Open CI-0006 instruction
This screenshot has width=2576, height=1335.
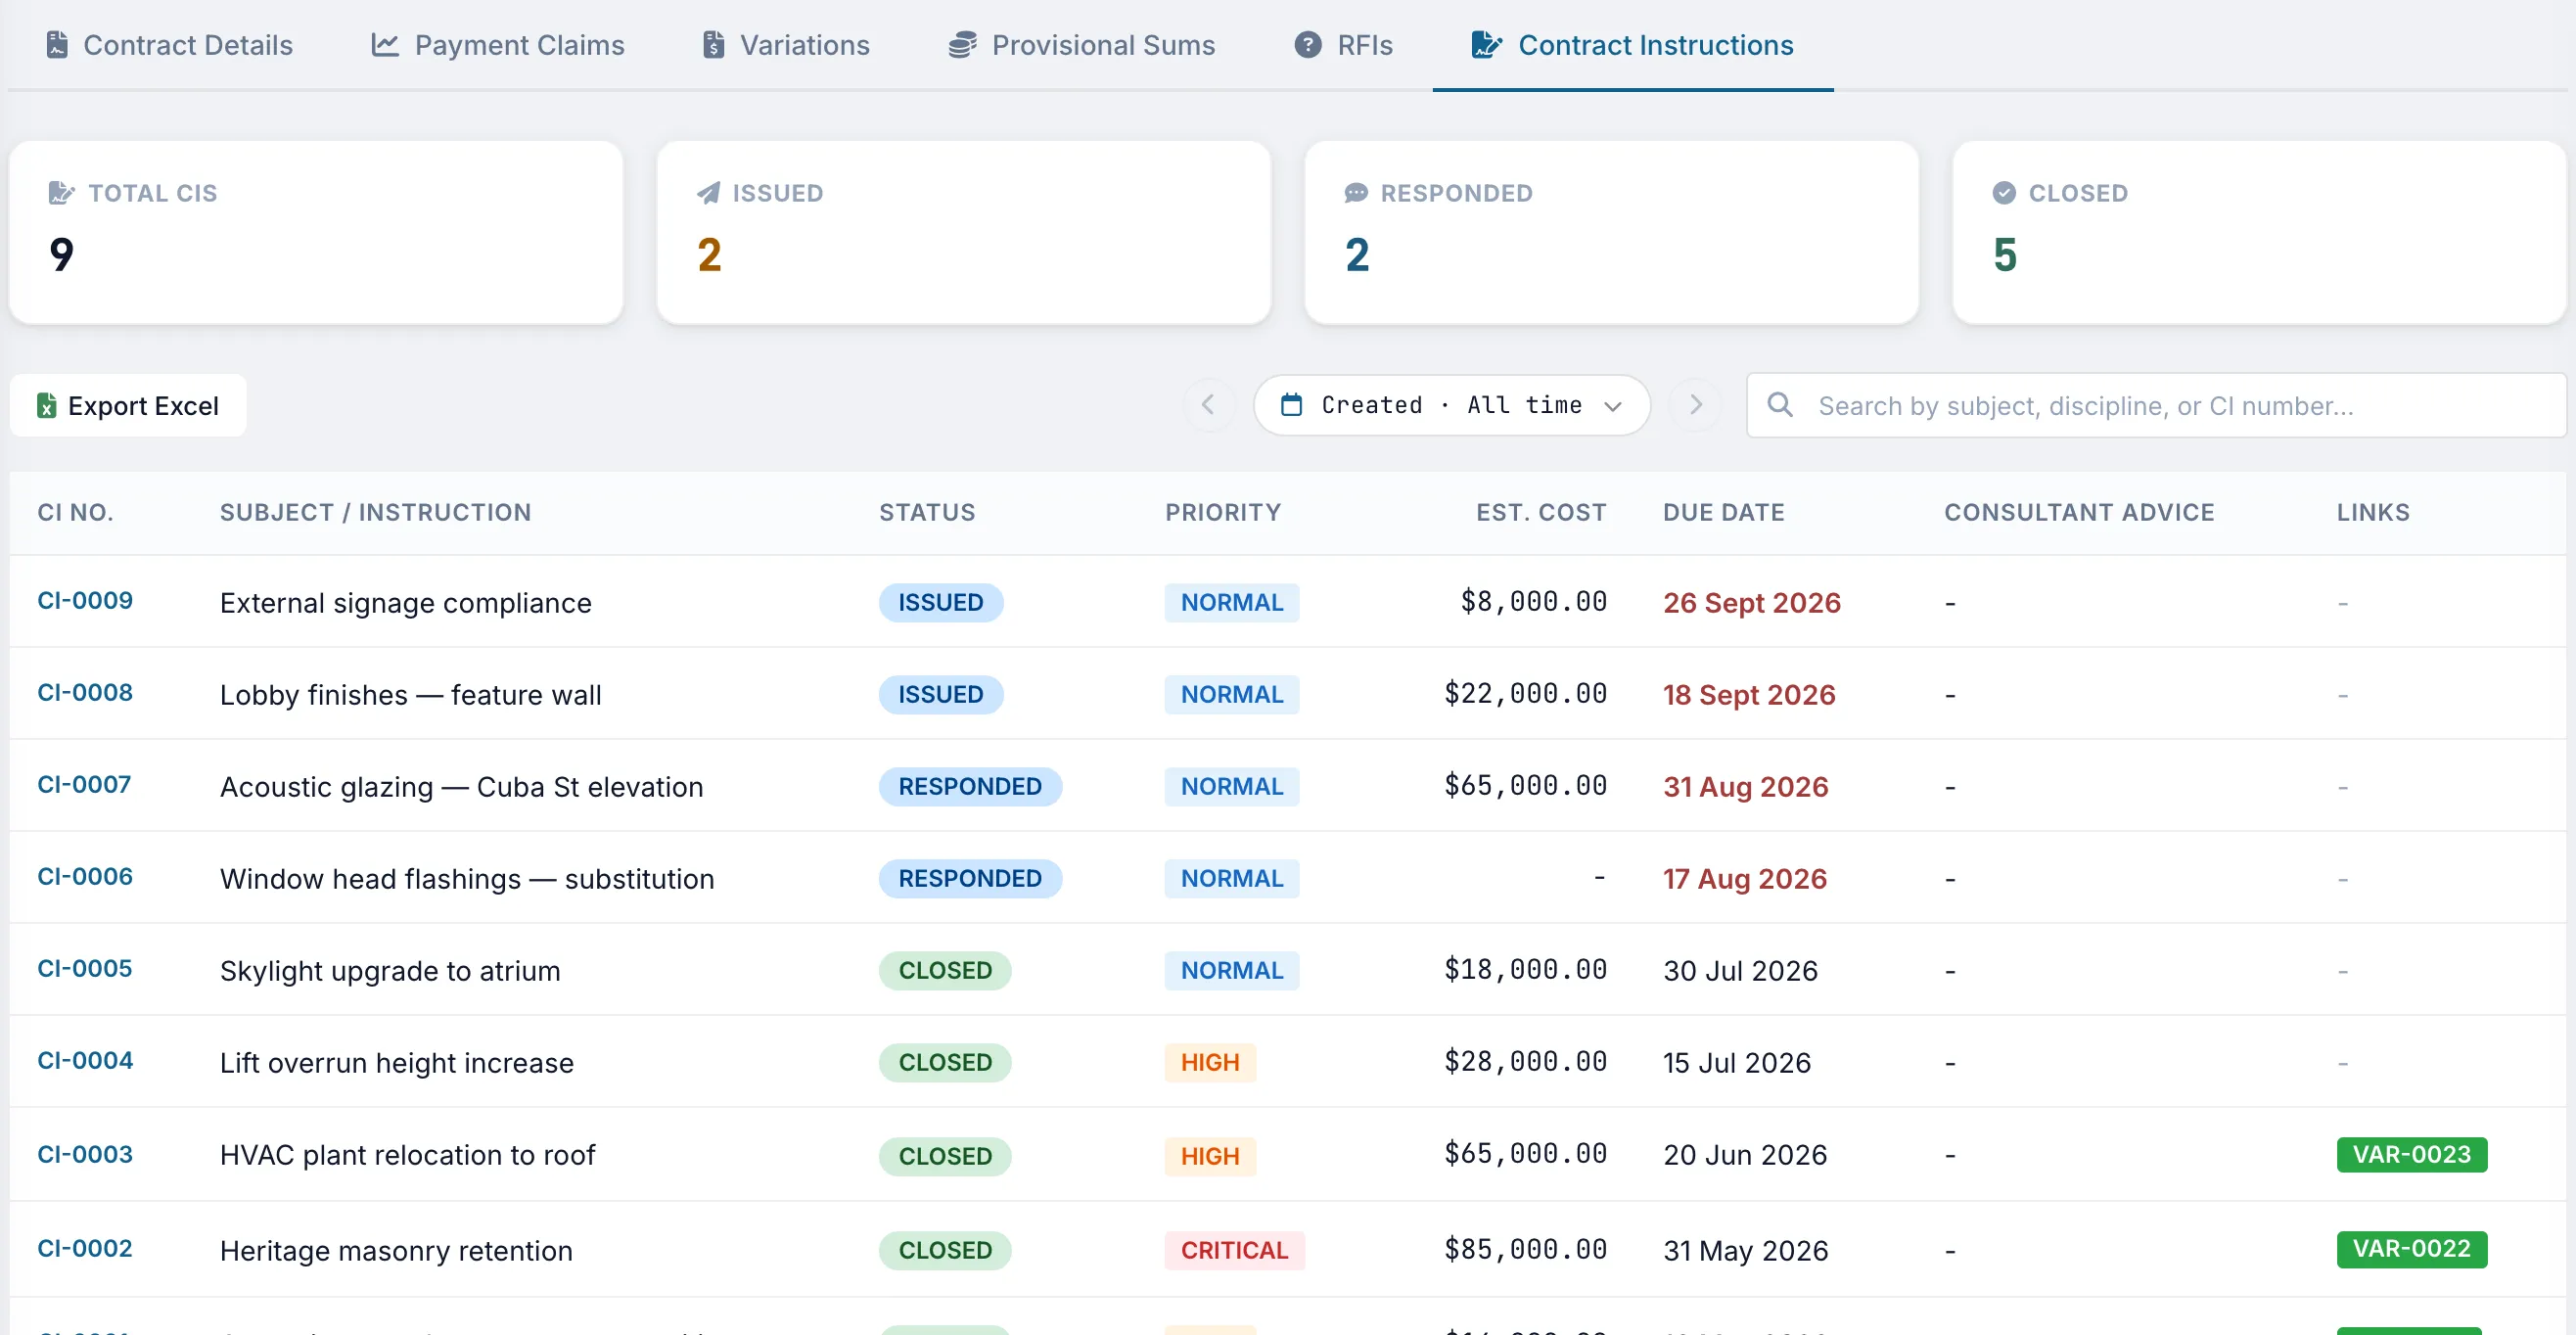tap(85, 877)
